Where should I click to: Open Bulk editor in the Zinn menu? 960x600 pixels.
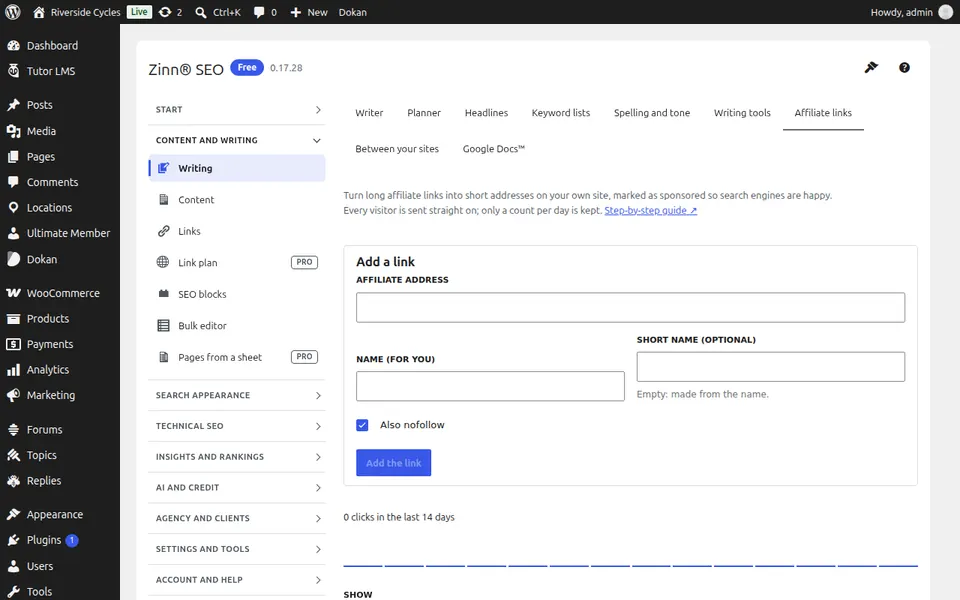pyautogui.click(x=236, y=326)
